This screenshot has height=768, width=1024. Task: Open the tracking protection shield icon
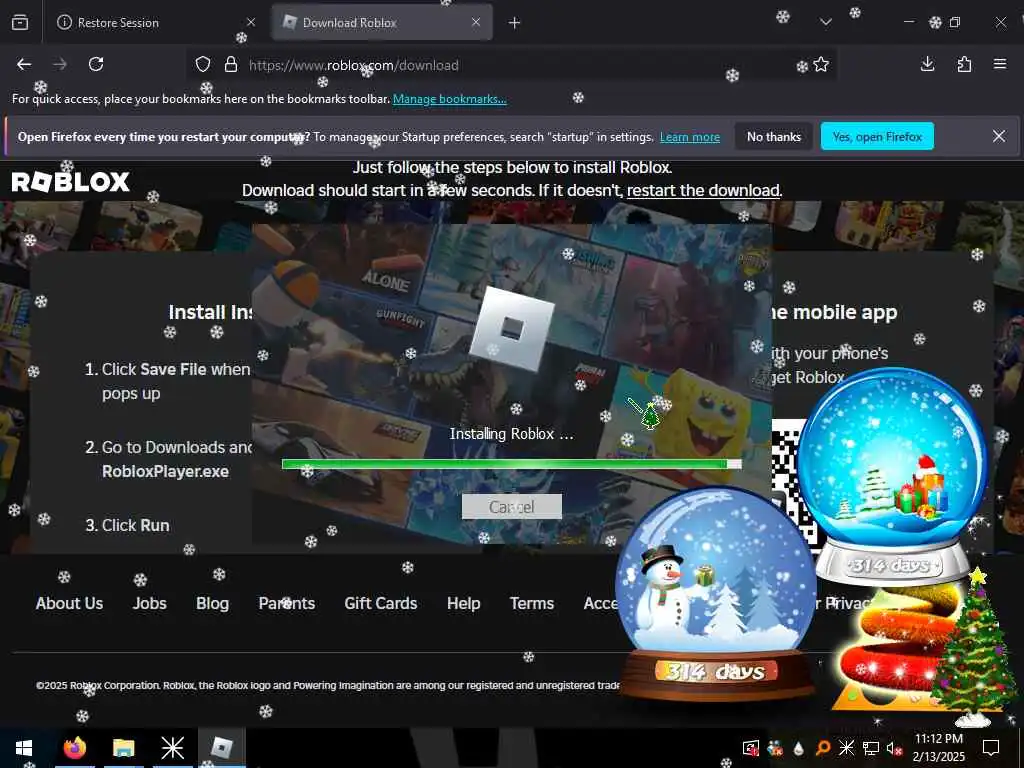(203, 65)
